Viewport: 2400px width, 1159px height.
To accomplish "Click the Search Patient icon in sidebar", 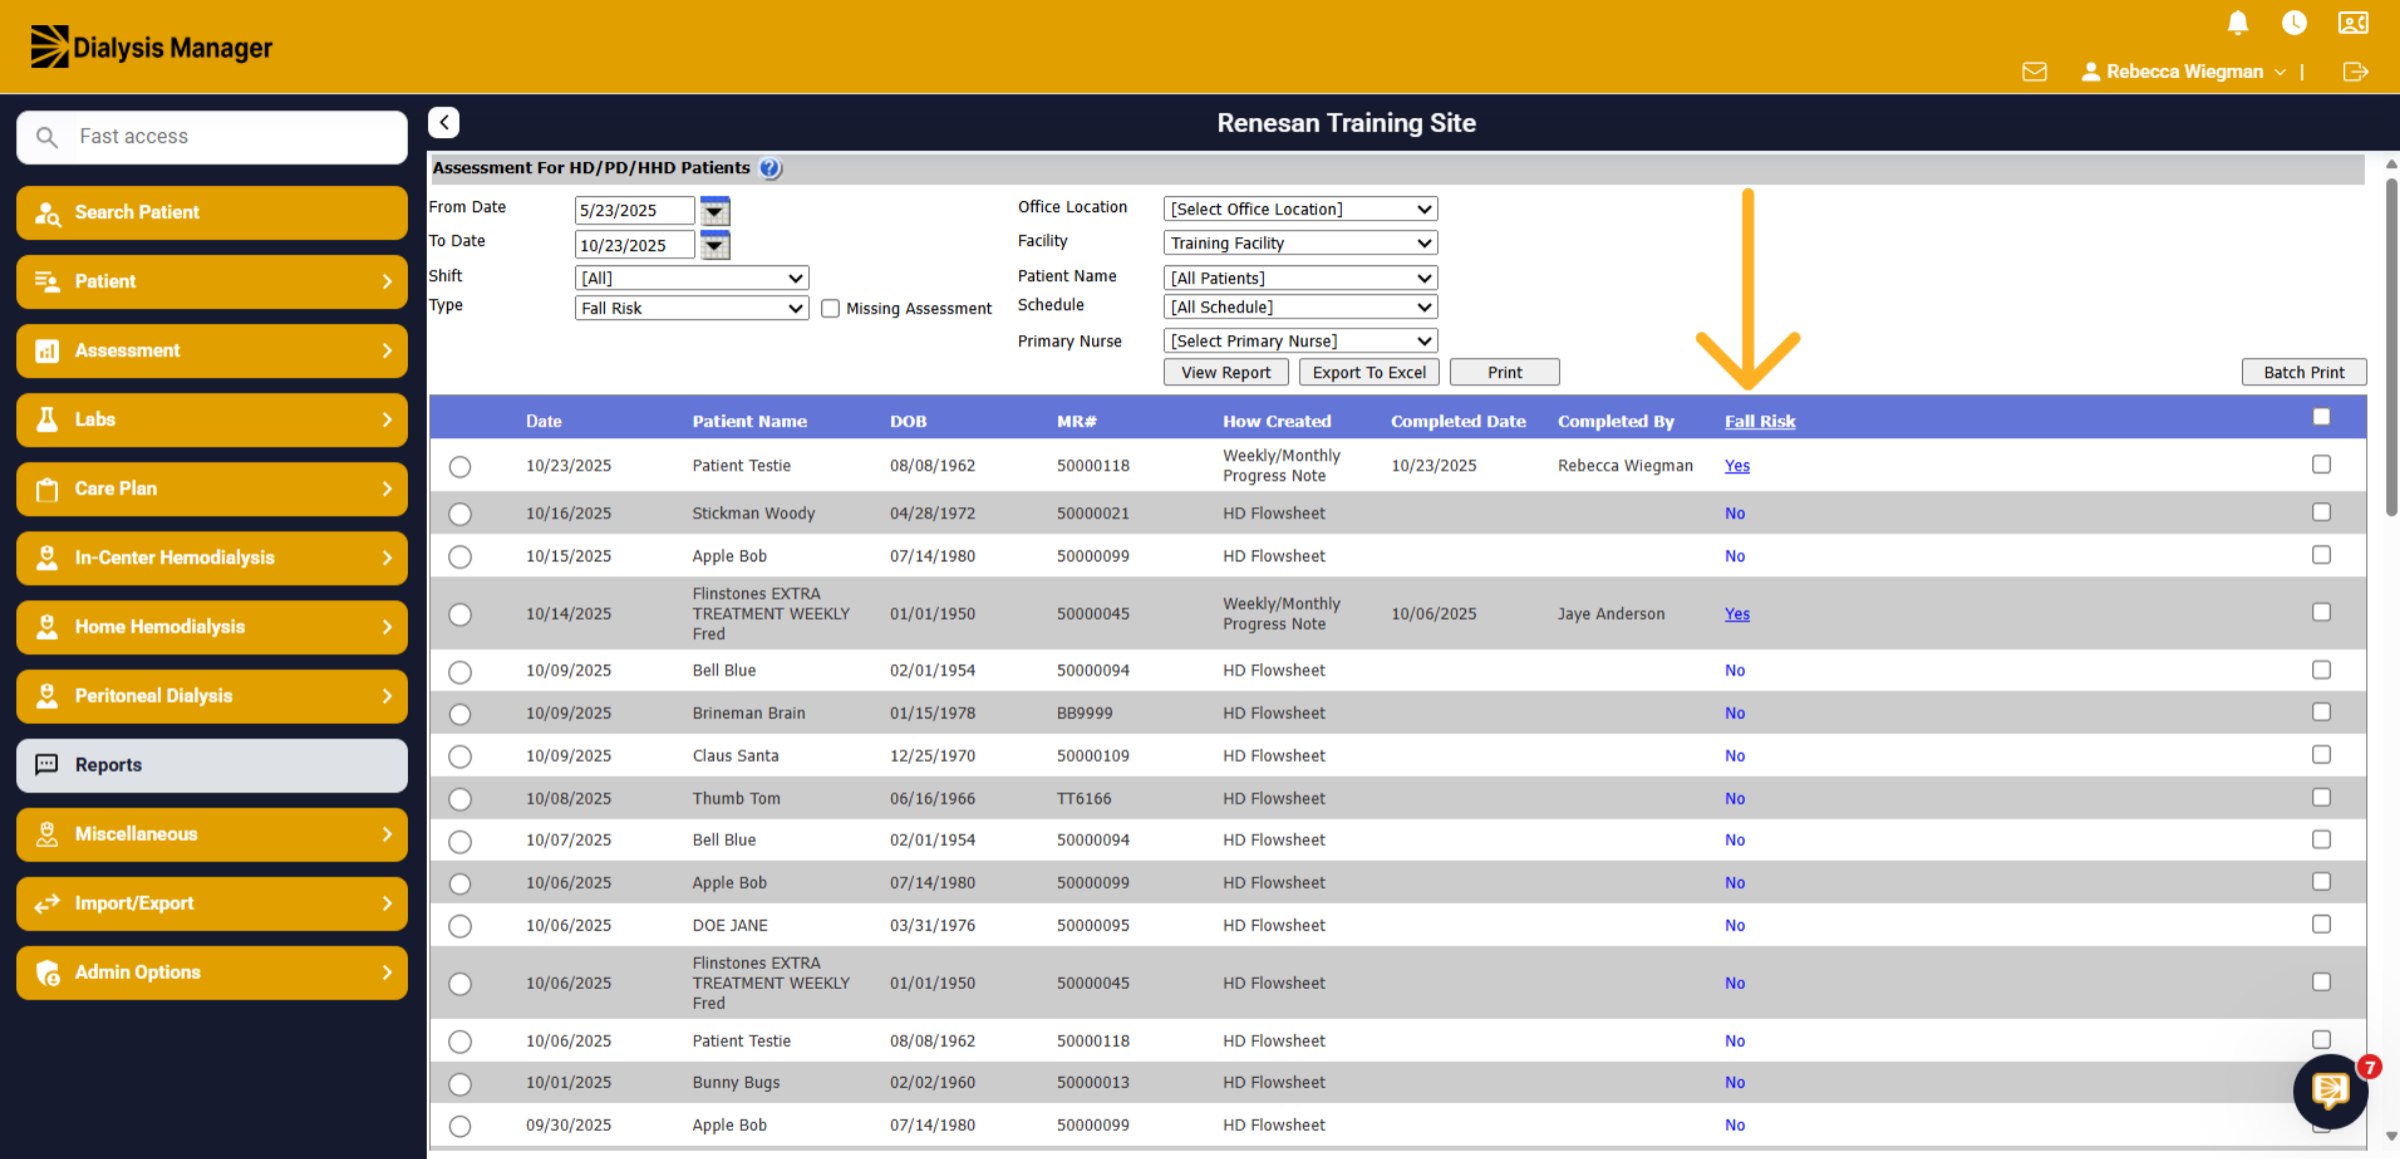I will (x=48, y=213).
